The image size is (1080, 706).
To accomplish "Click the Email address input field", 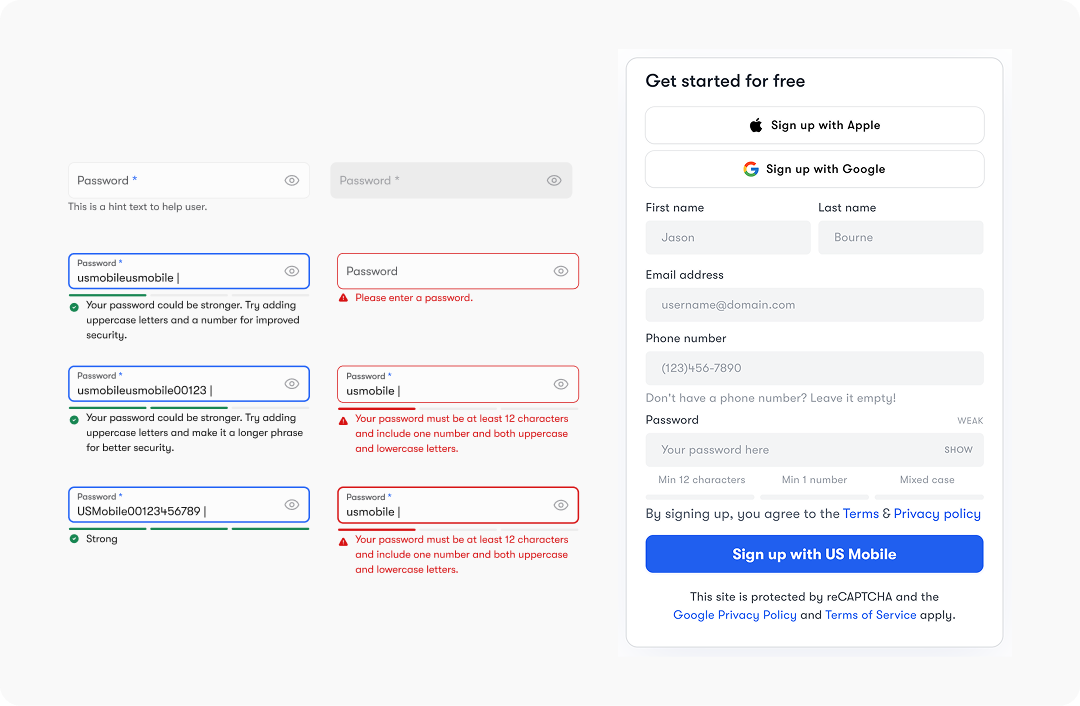I will (x=814, y=304).
